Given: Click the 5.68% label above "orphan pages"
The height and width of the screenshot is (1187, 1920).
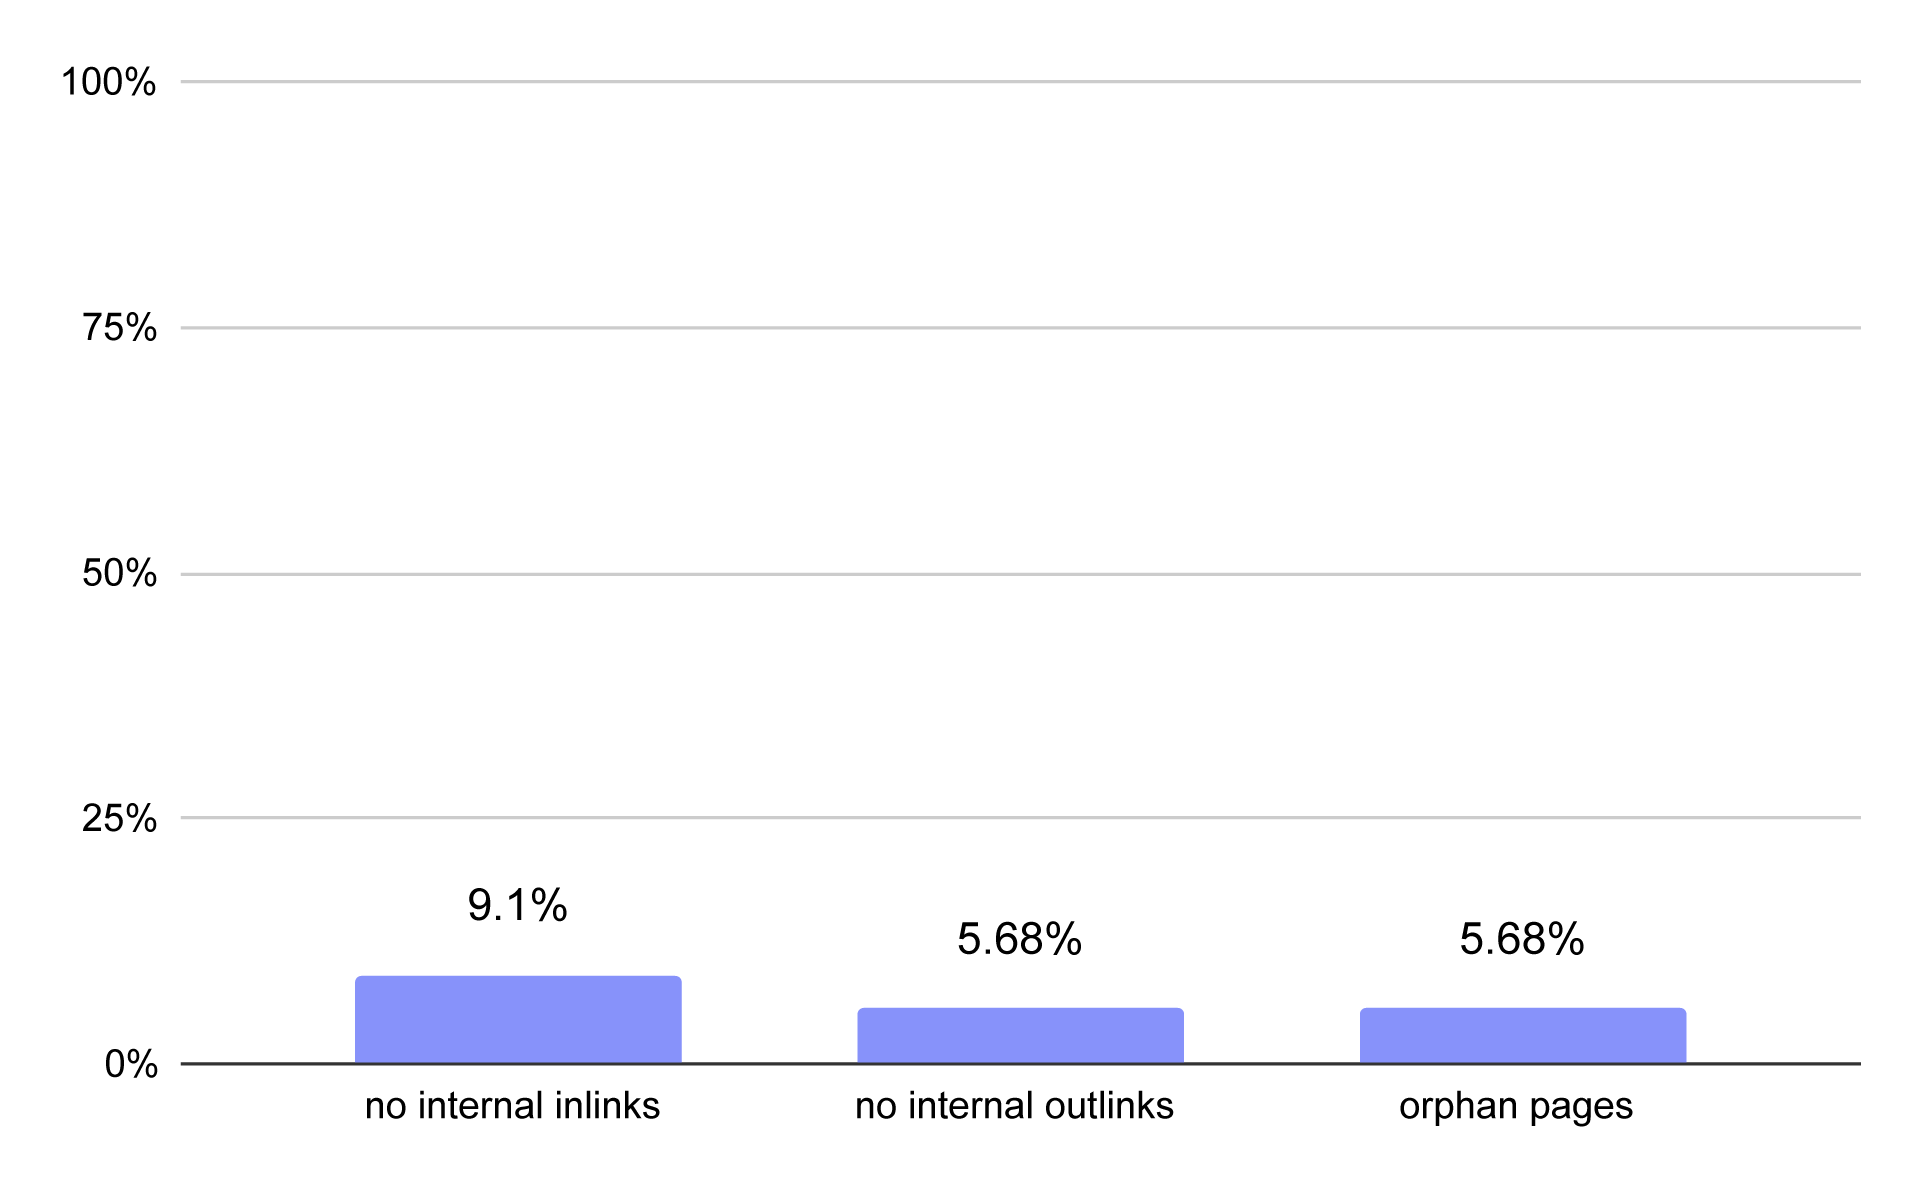Looking at the screenshot, I should pos(1521,940).
